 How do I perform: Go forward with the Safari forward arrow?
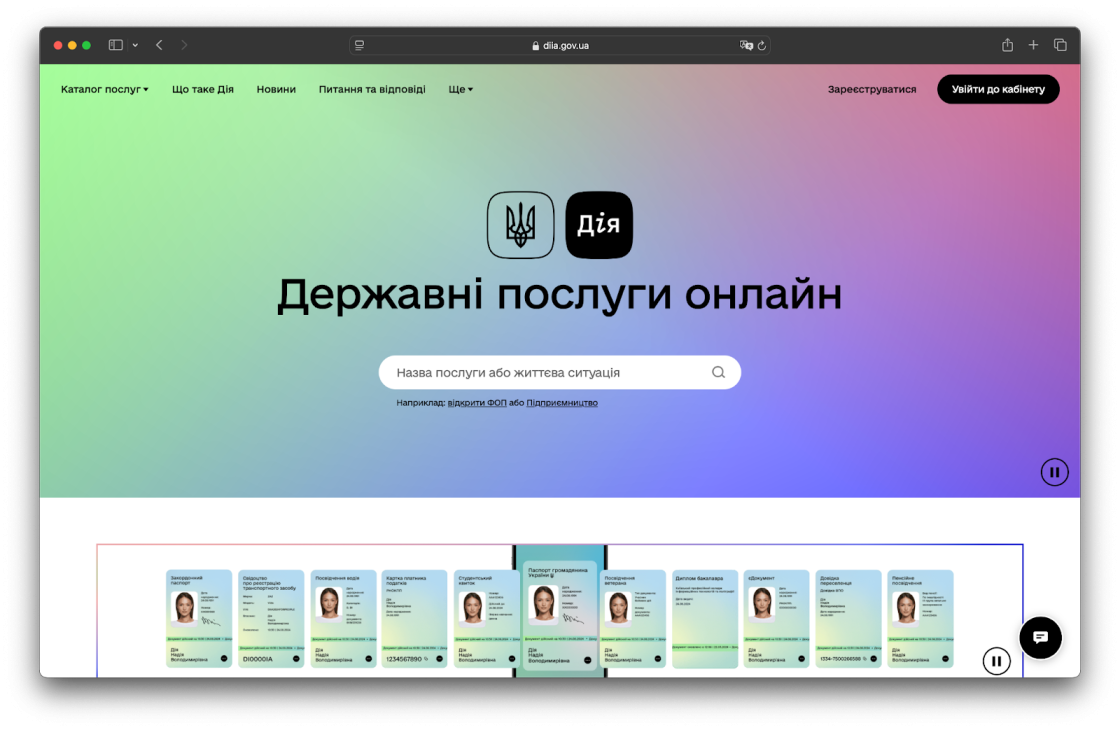tap(184, 45)
